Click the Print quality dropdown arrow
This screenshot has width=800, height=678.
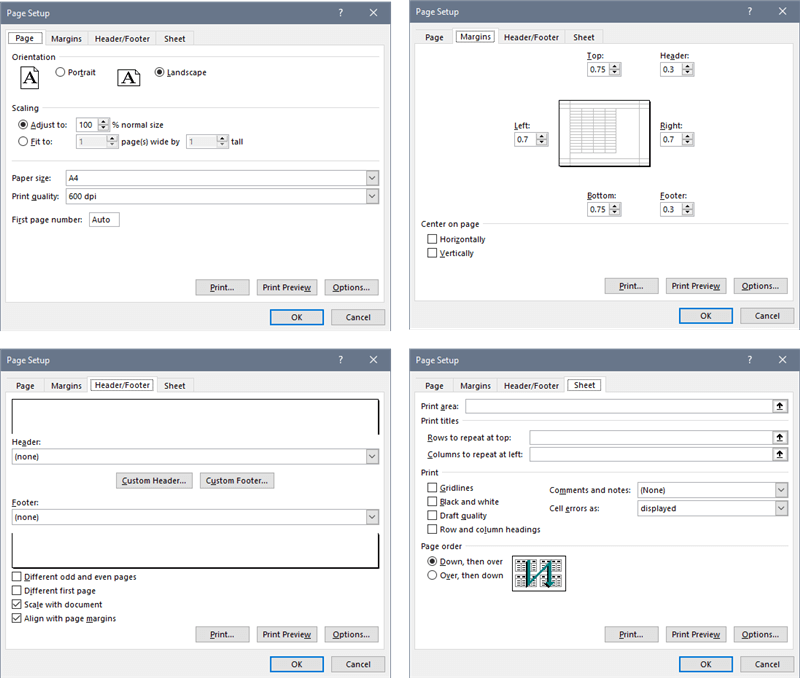[371, 196]
